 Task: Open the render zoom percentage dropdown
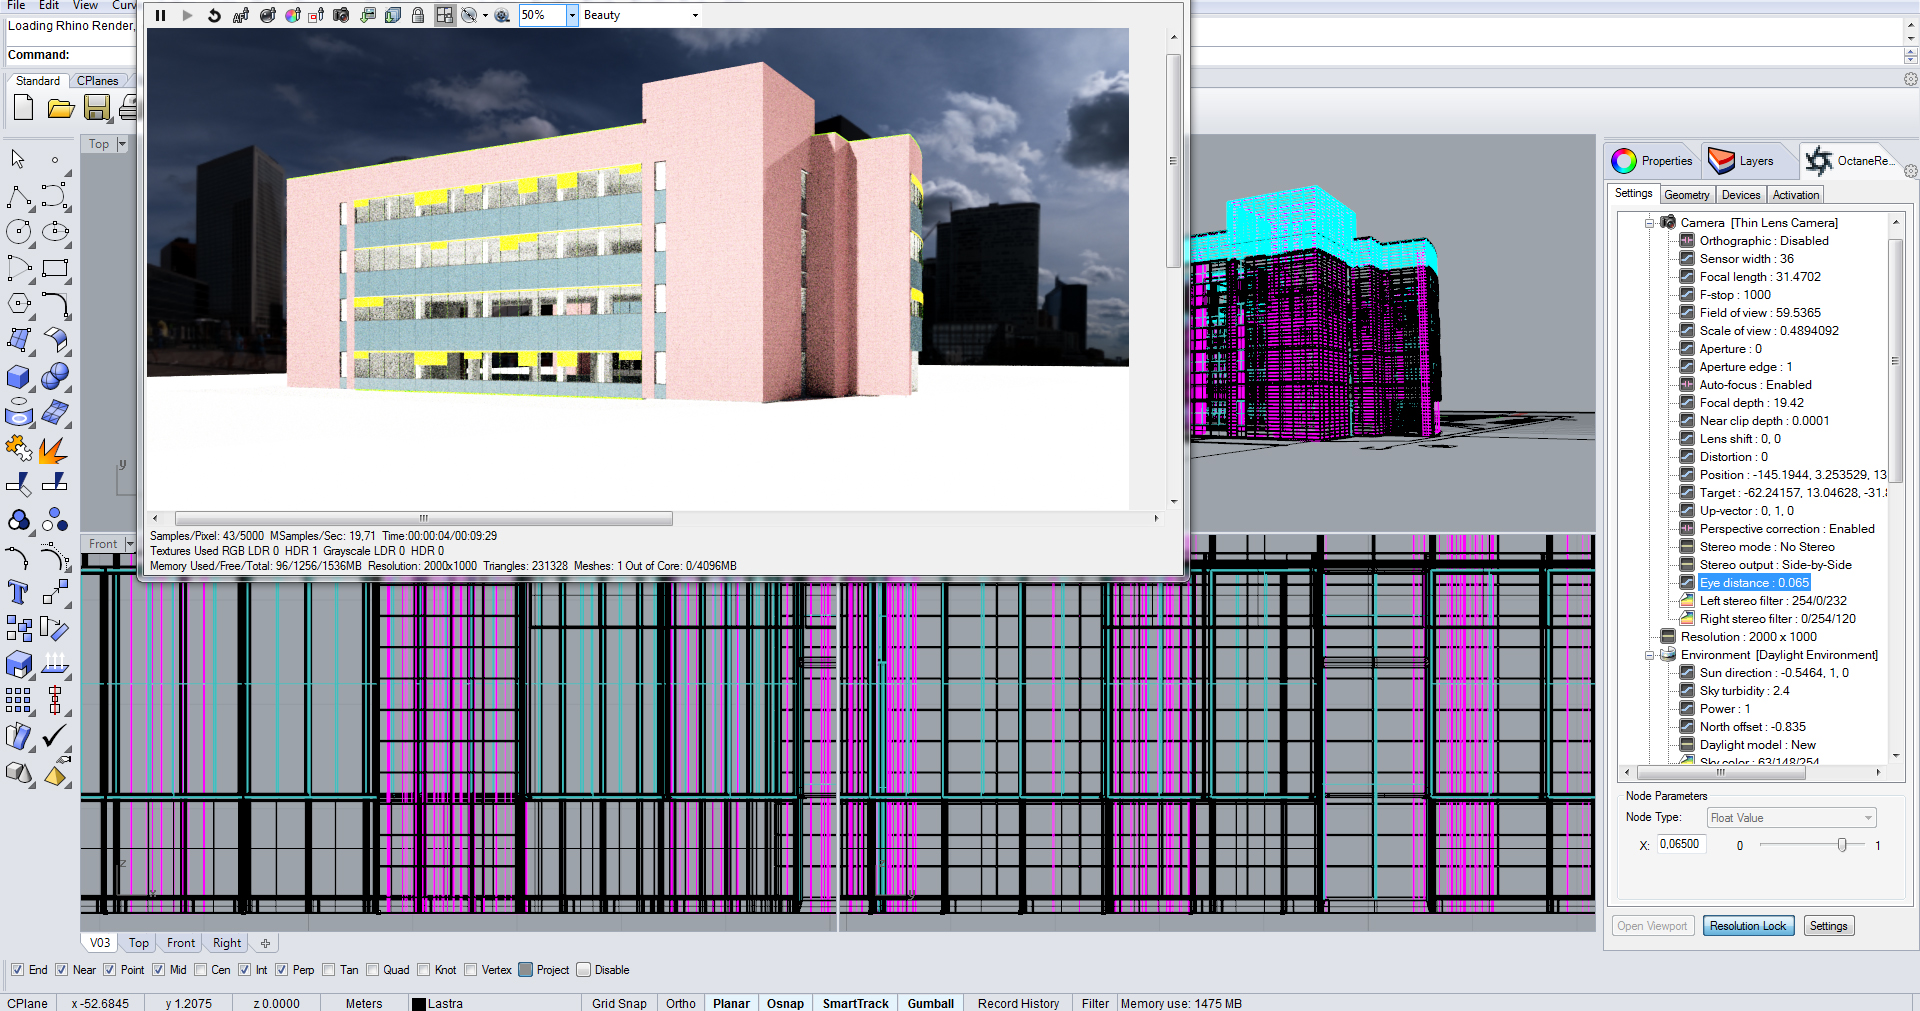[573, 15]
